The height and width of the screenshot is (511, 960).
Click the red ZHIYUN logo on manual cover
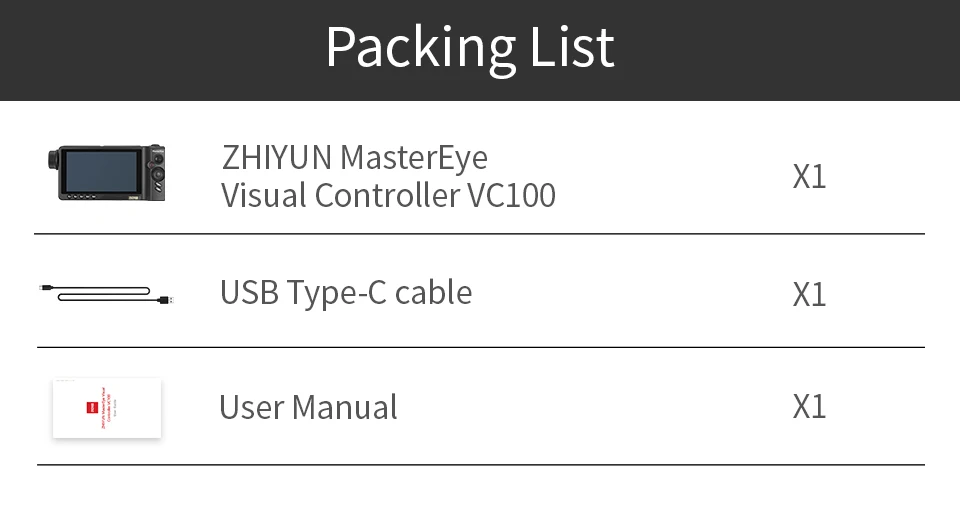(92, 407)
